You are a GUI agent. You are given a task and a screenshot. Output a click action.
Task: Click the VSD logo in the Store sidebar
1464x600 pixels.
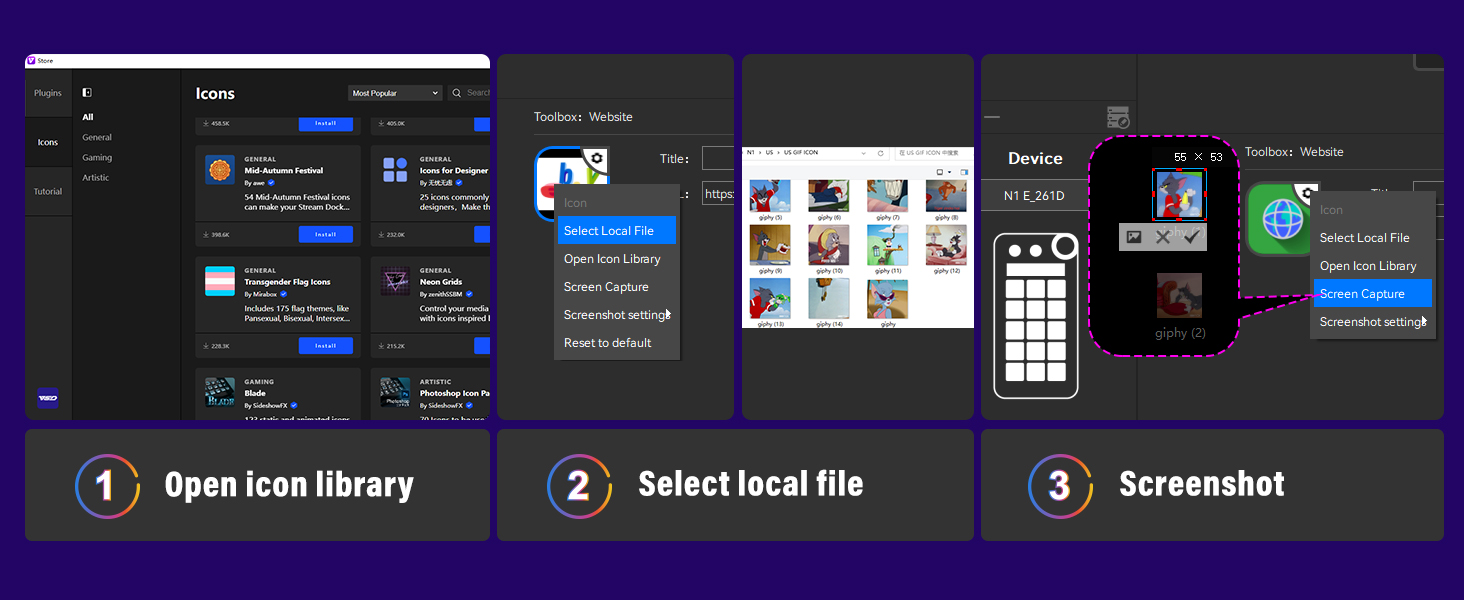48,397
